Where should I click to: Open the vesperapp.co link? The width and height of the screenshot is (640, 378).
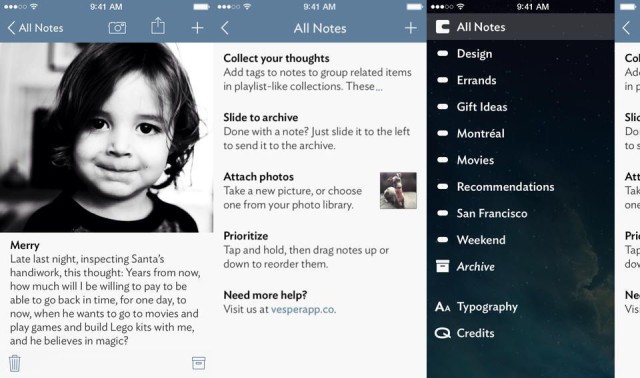tap(303, 309)
